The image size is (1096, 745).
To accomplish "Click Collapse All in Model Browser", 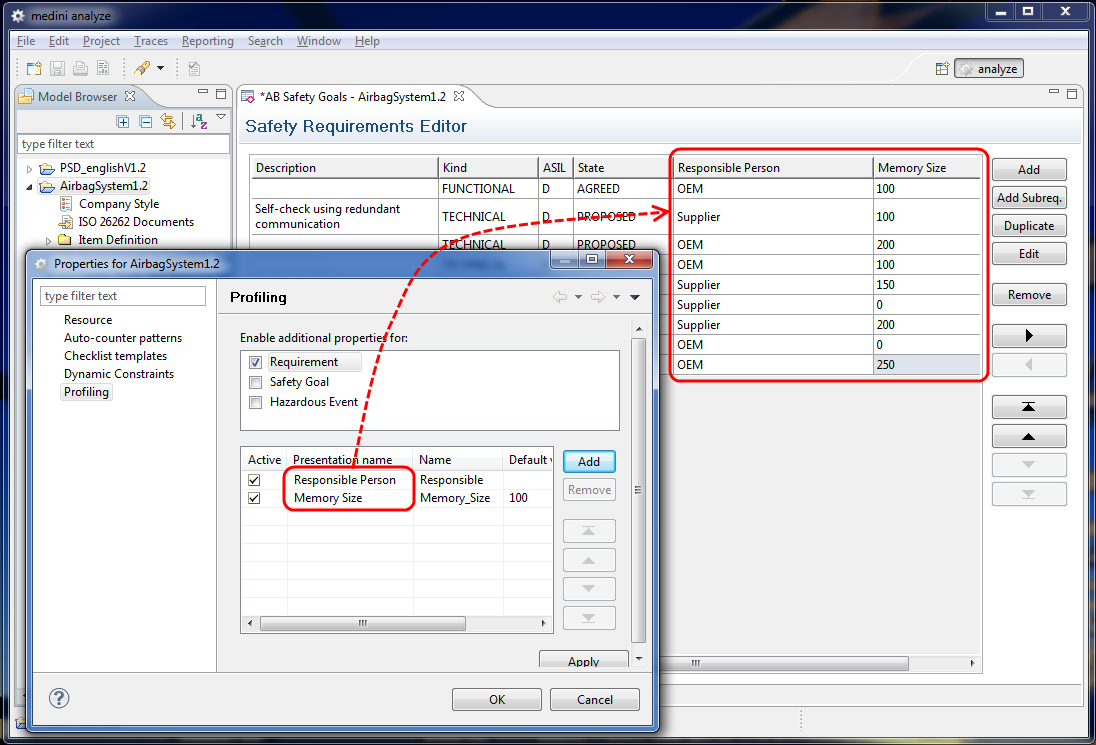I will click(145, 122).
